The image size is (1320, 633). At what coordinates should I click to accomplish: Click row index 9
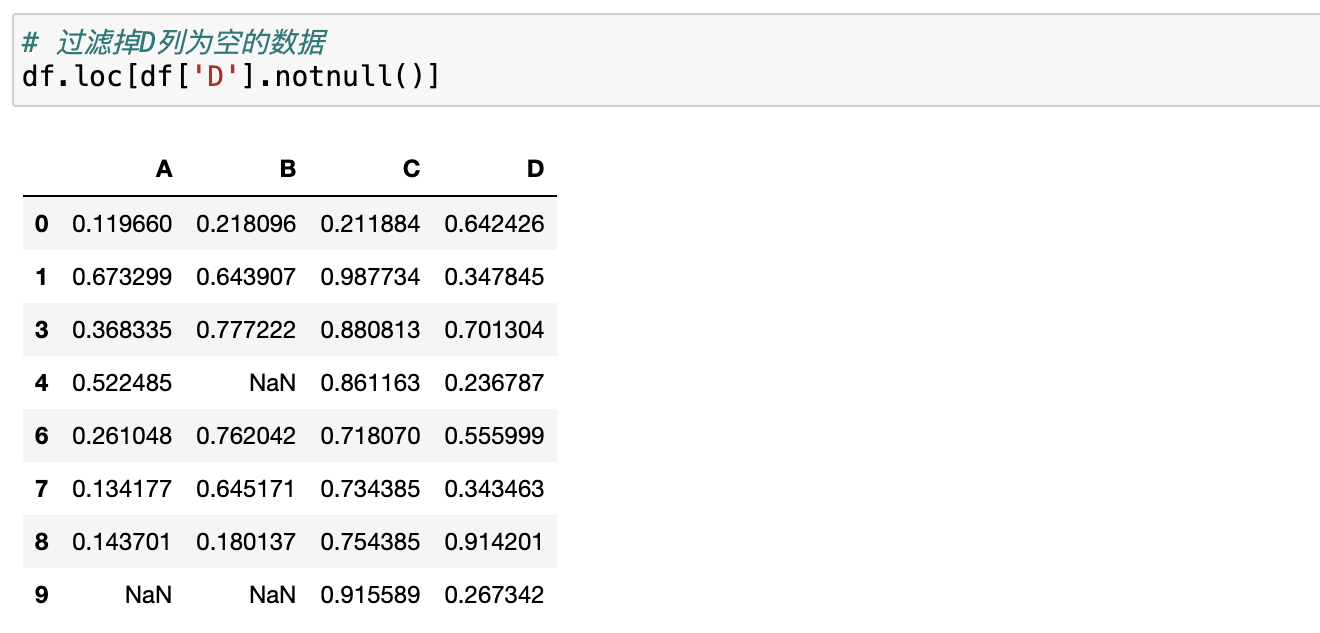[41, 595]
